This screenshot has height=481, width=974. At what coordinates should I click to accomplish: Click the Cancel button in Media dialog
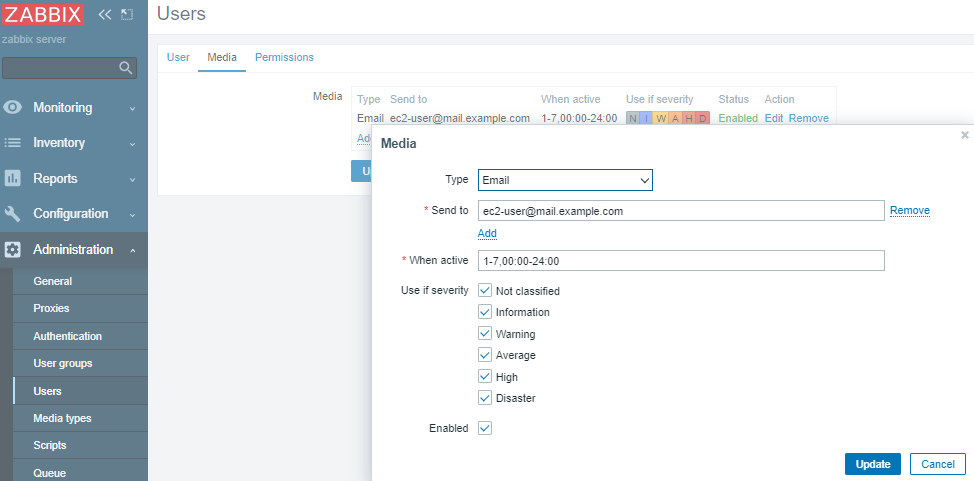coord(938,464)
